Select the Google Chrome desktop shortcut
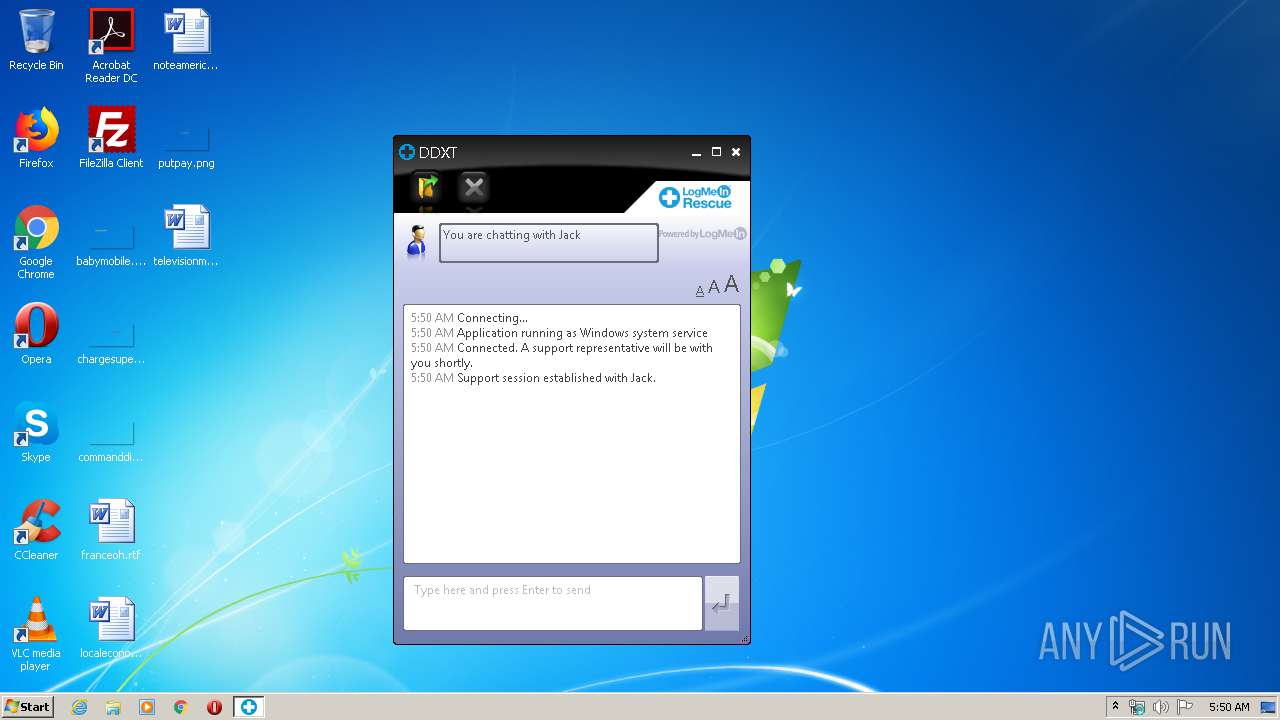Screen dimensions: 1280x720 36,242
